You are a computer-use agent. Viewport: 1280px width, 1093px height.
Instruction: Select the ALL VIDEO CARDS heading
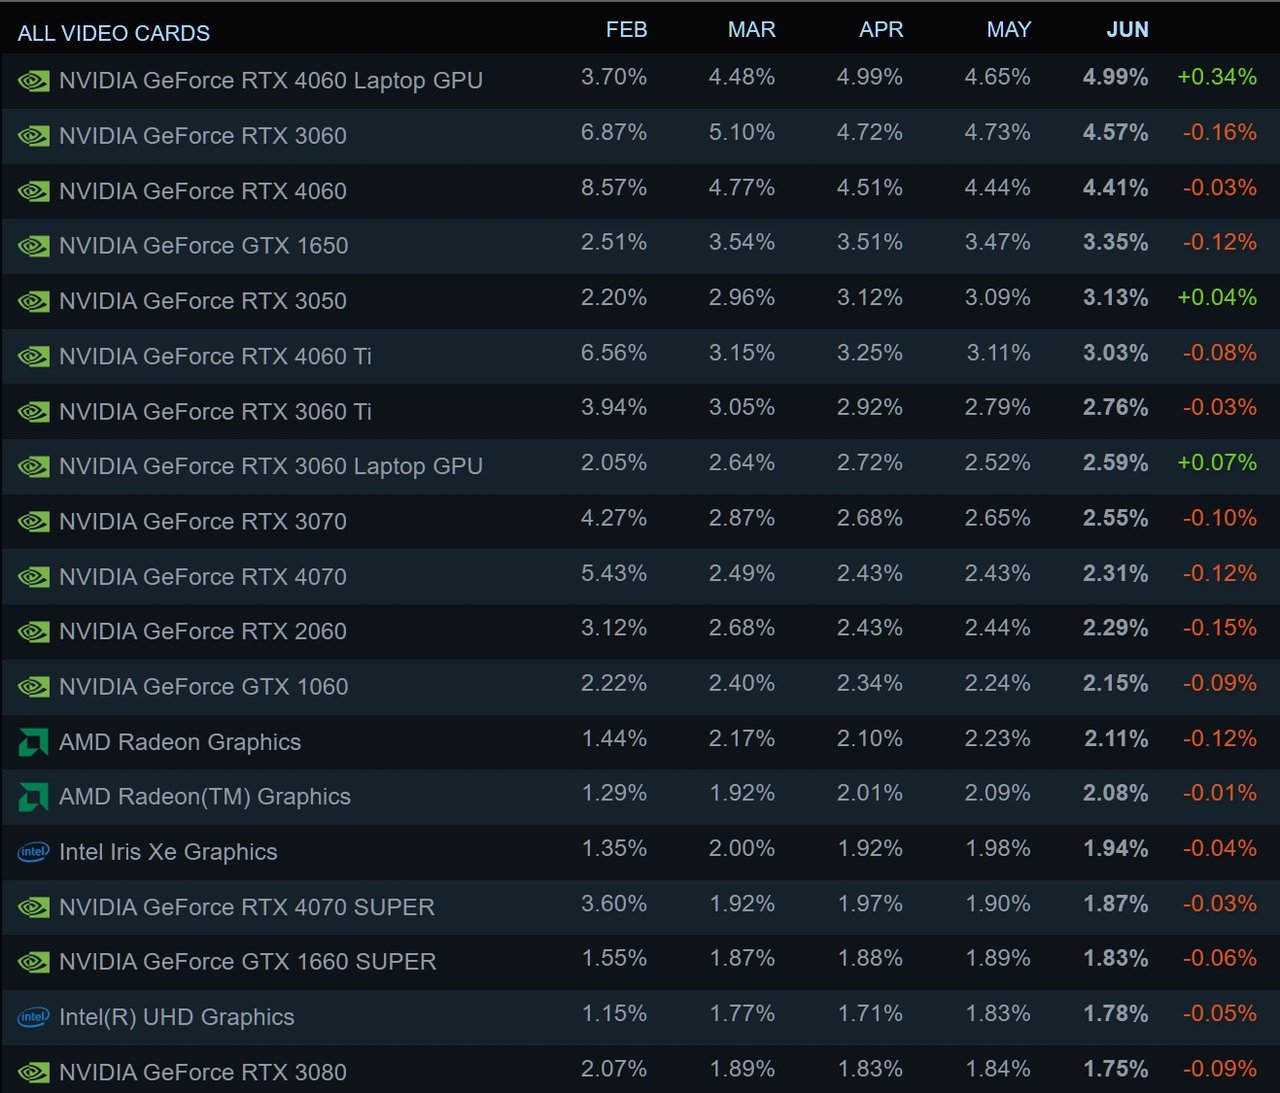(114, 33)
